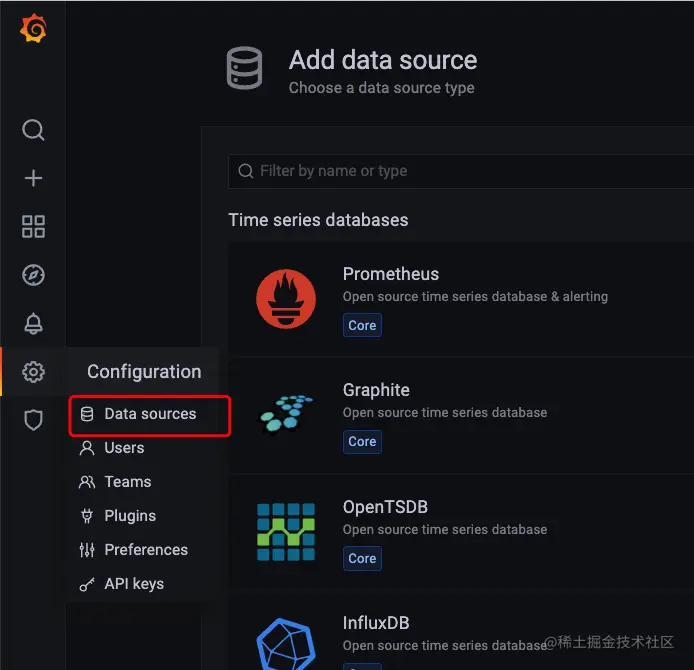Click the Core badge under Graphite
The height and width of the screenshot is (670, 694).
(362, 442)
